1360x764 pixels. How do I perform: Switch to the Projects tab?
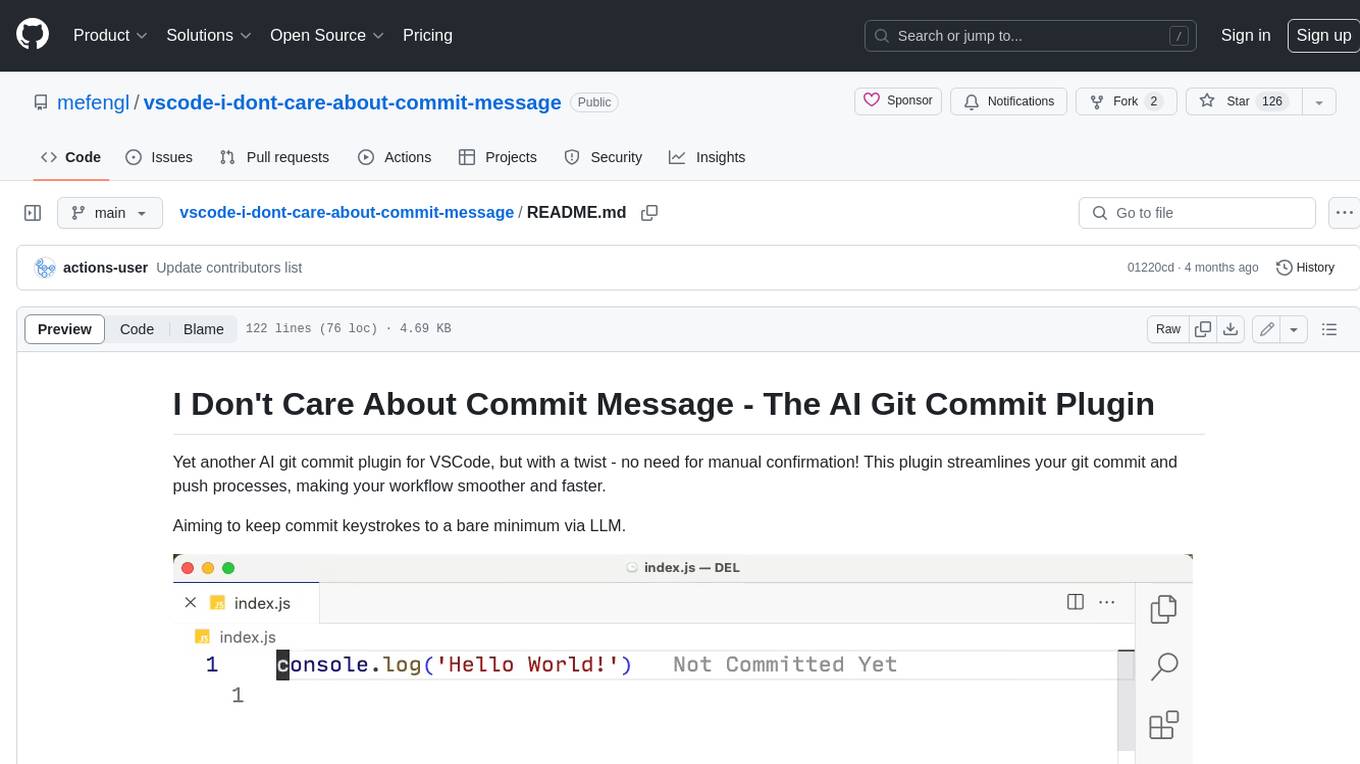pyautogui.click(x=497, y=157)
